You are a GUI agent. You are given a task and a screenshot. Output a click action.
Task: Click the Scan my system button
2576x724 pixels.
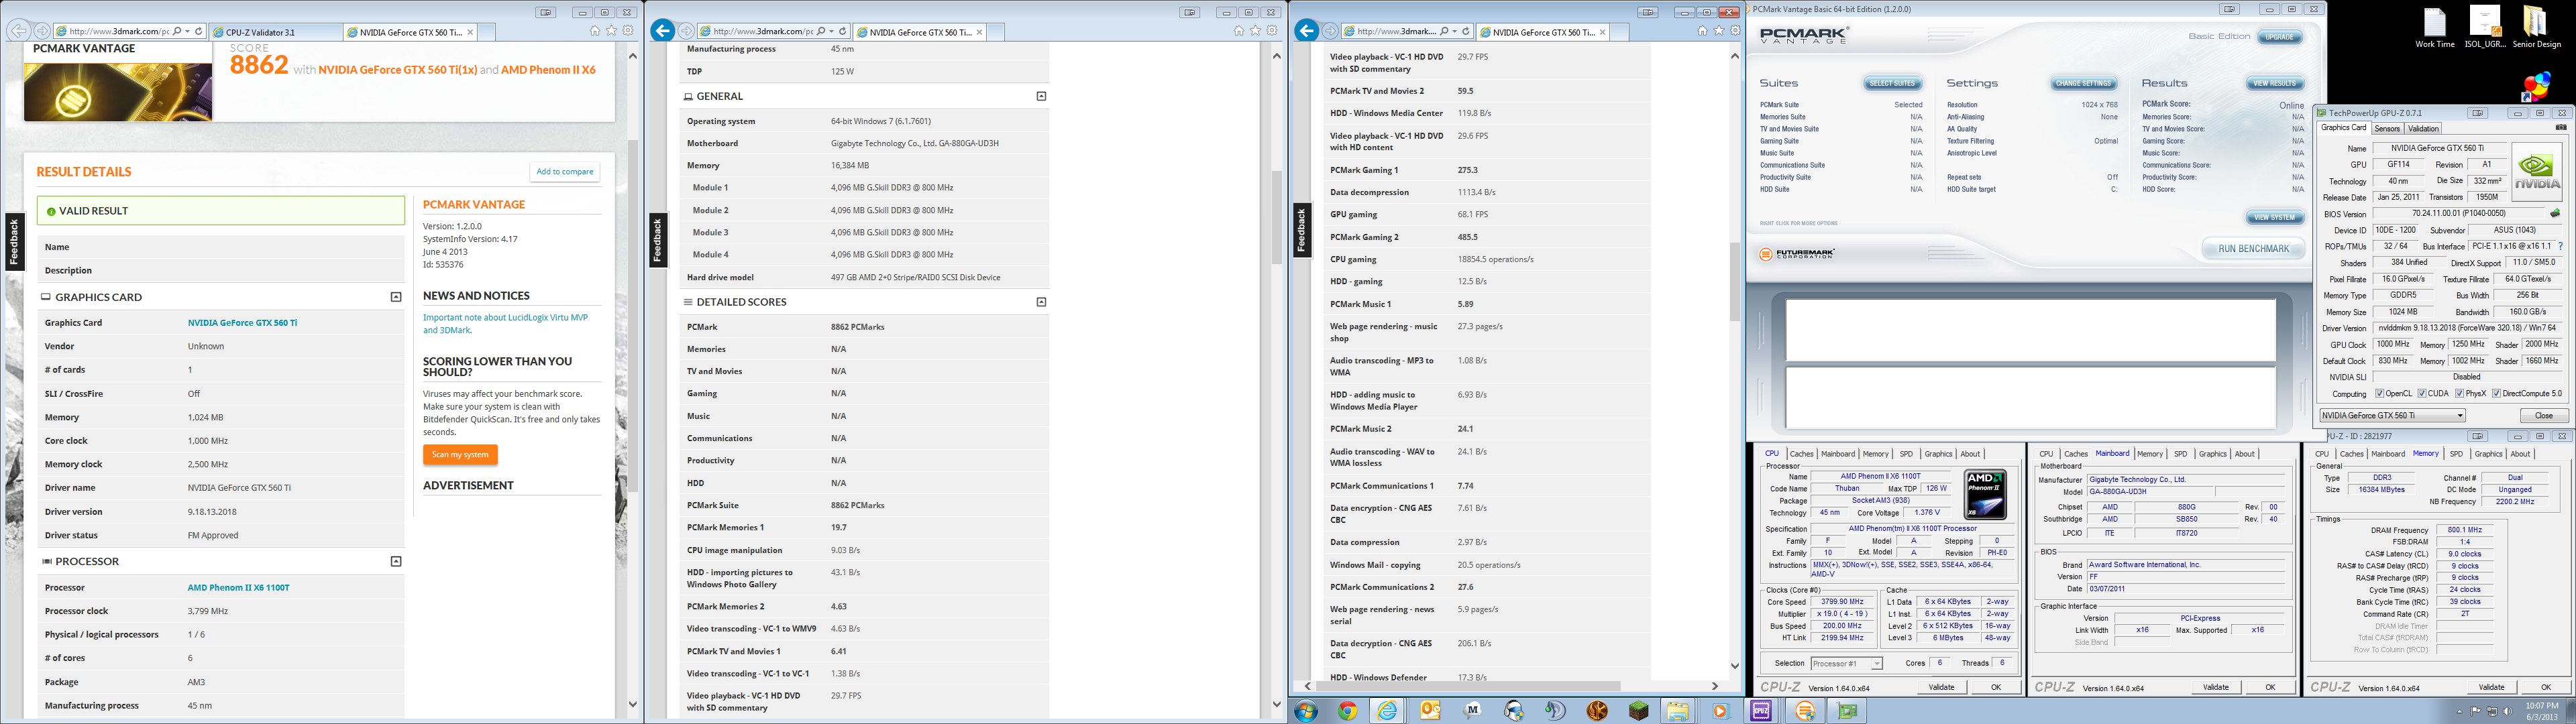[x=460, y=455]
